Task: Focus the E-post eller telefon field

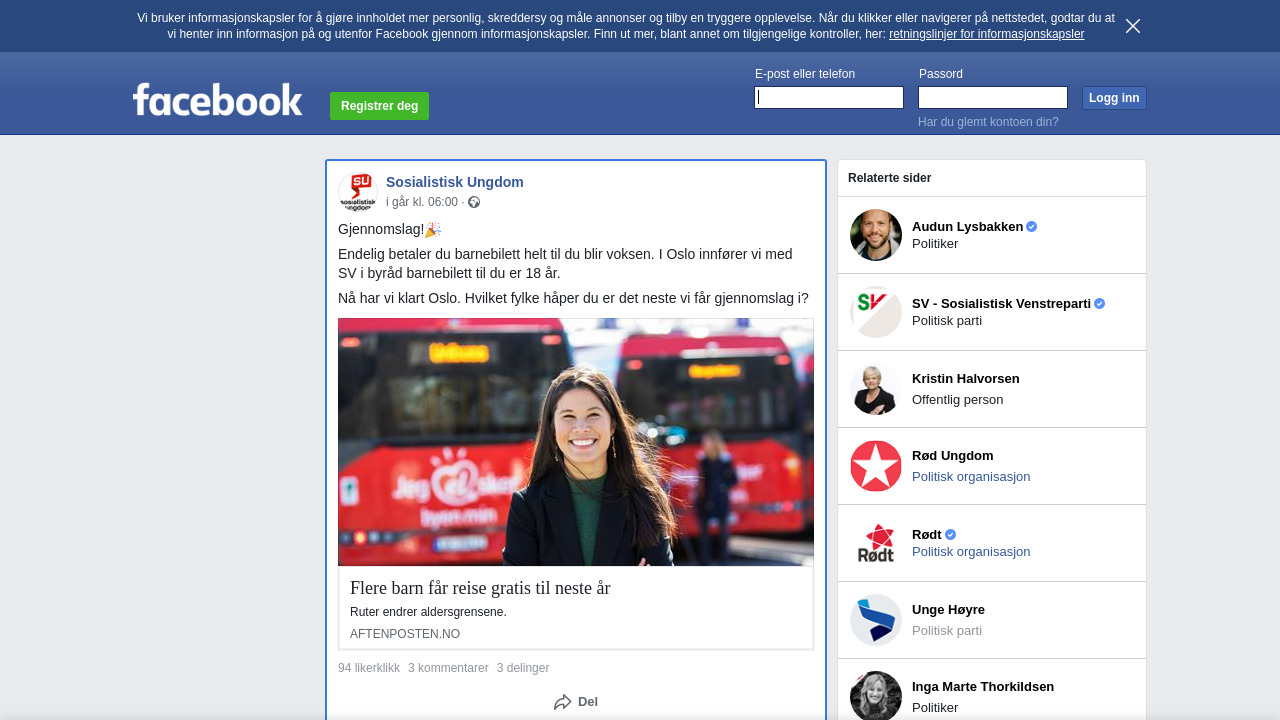Action: point(829,97)
